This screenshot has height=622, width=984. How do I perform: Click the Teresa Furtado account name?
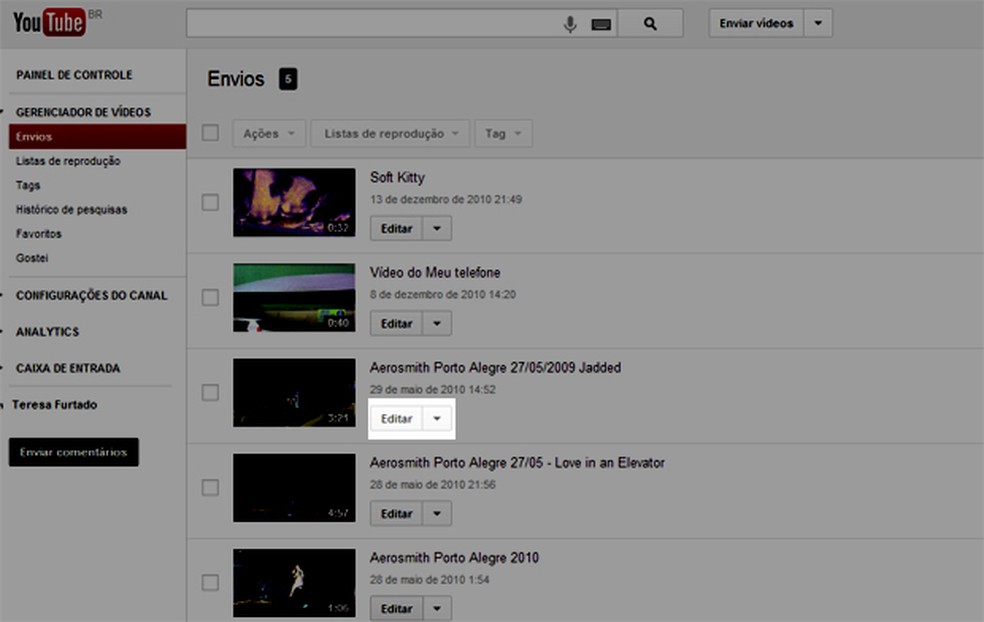pyautogui.click(x=55, y=404)
